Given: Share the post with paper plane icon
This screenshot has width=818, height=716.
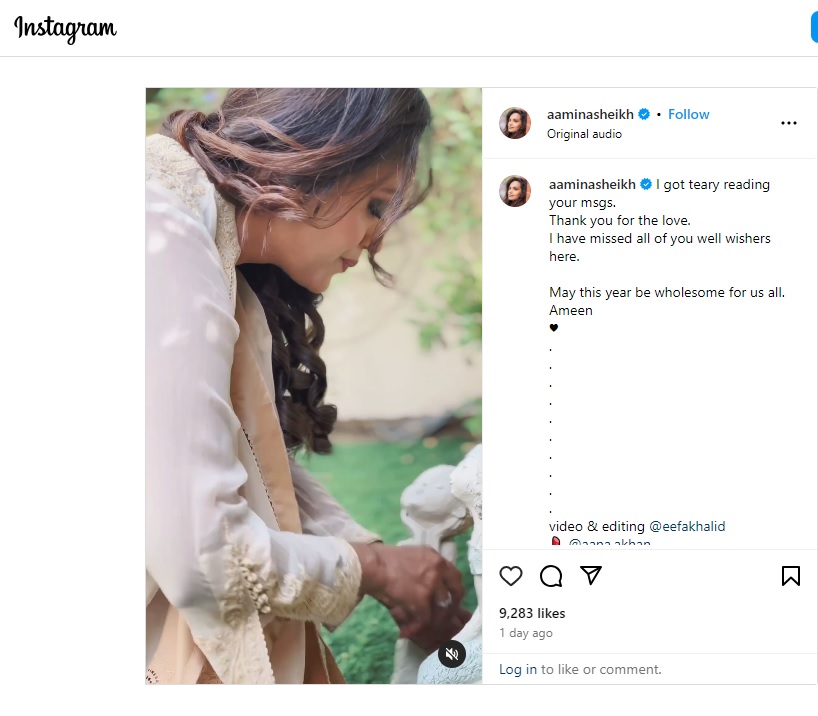Looking at the screenshot, I should pyautogui.click(x=591, y=576).
